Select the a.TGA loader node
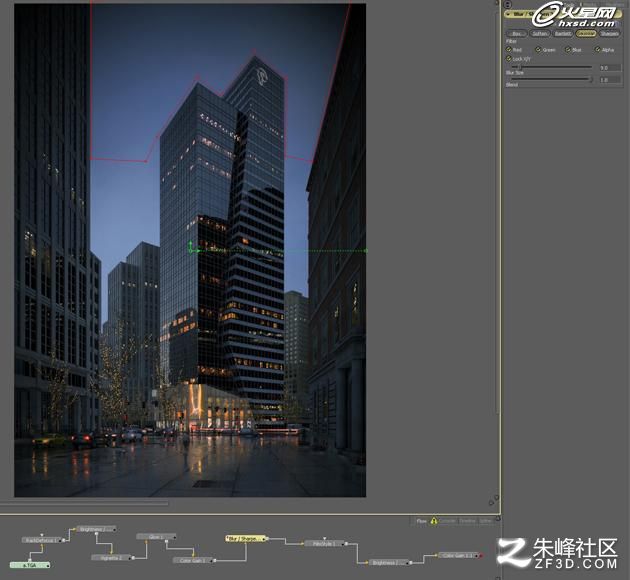Screen dimensions: 630x580 pos(29,565)
